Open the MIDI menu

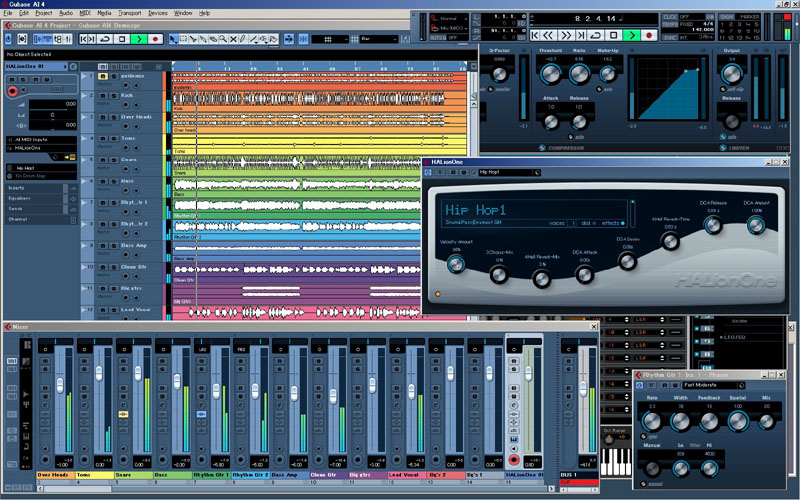pyautogui.click(x=85, y=13)
